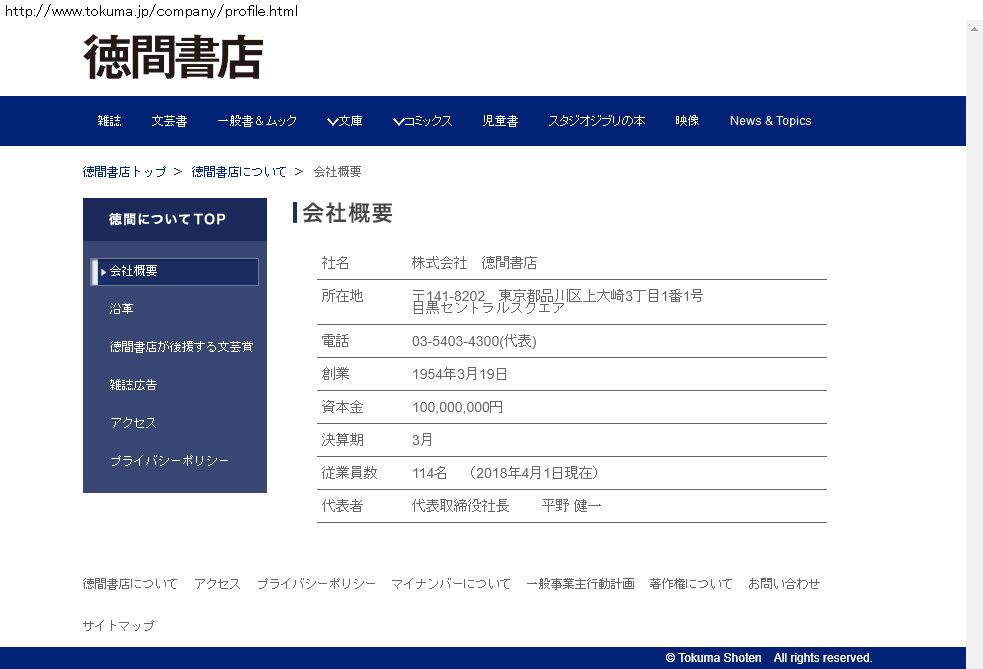Expand the コミックス dropdown menu
This screenshot has width=983, height=669.
click(422, 121)
